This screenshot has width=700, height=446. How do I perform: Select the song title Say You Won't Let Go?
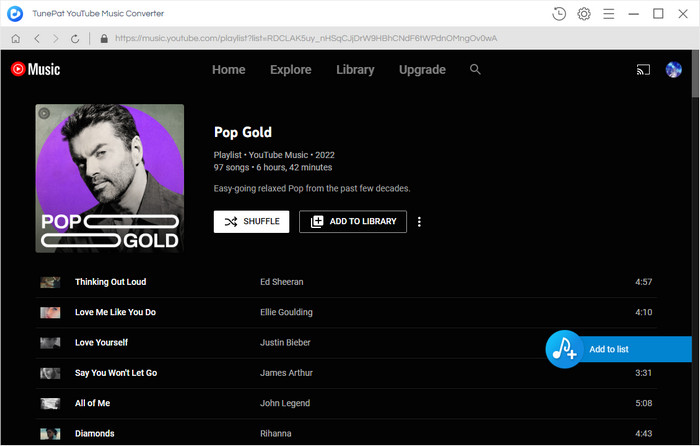coord(116,373)
